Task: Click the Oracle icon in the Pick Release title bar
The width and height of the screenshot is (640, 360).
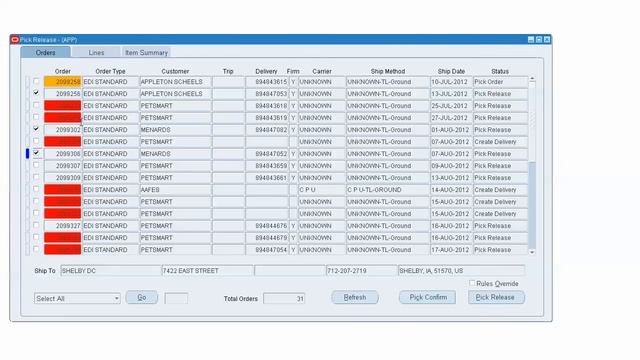Action: [15, 40]
